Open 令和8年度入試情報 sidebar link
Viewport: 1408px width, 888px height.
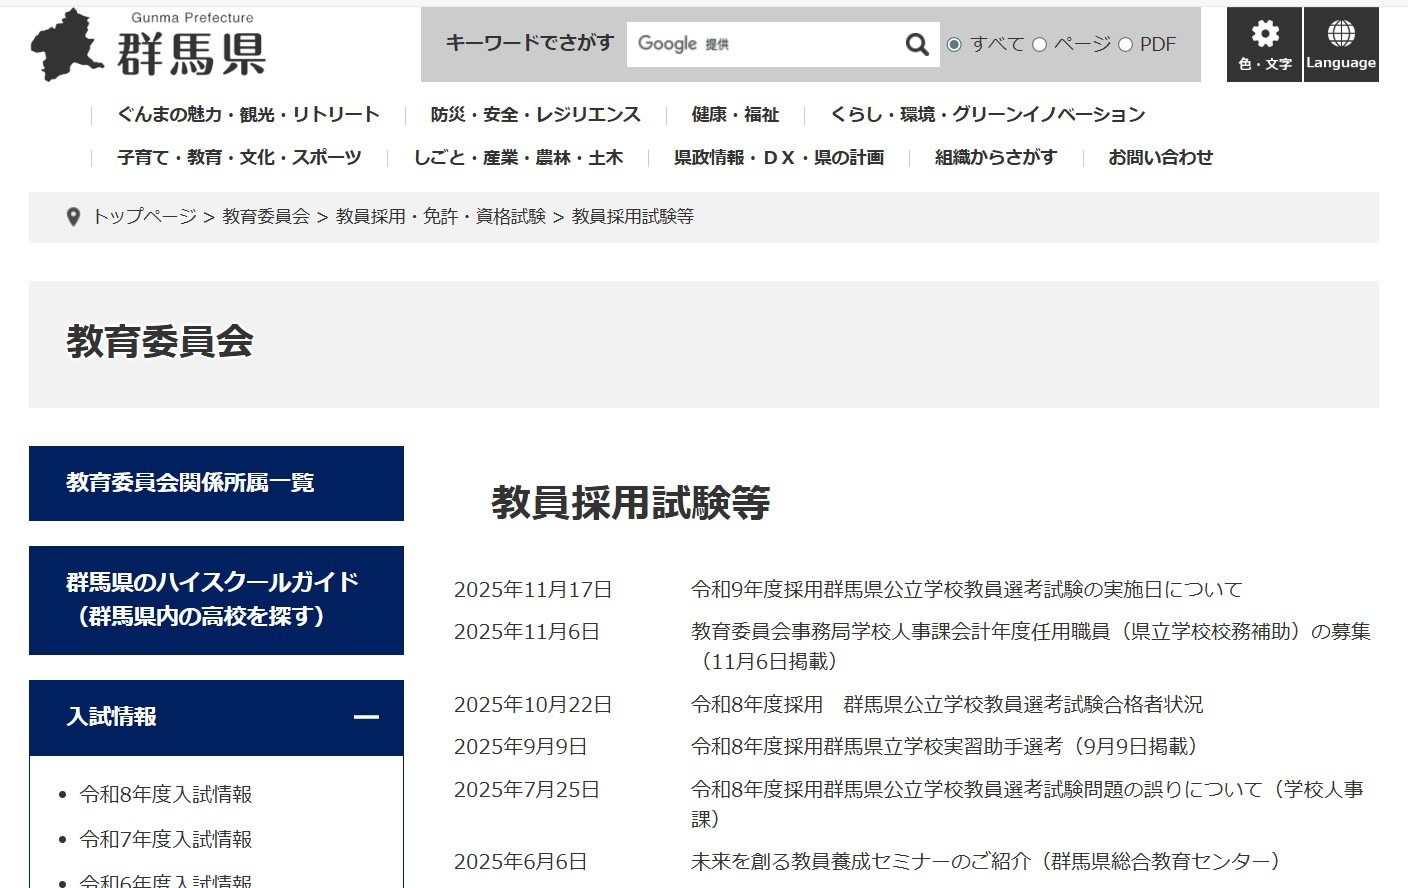[166, 795]
